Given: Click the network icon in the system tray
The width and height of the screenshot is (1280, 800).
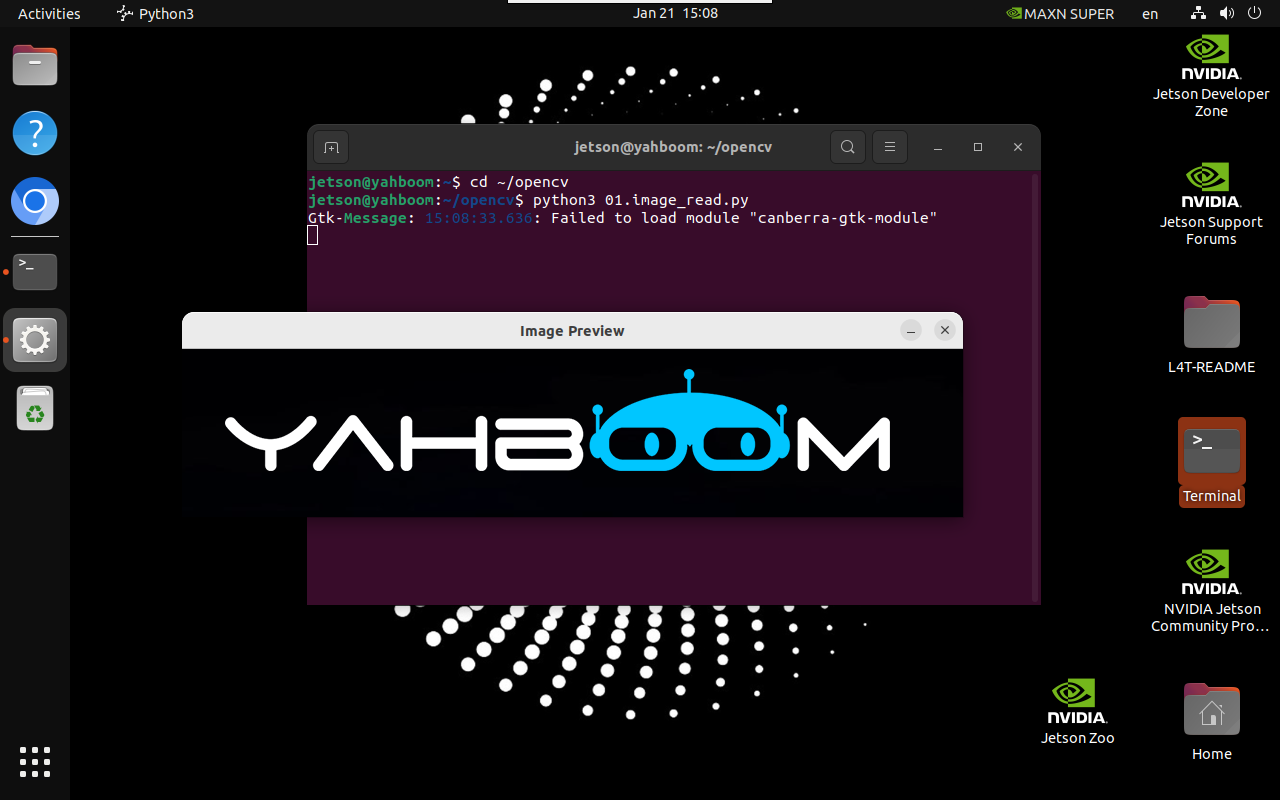Looking at the screenshot, I should point(1199,13).
